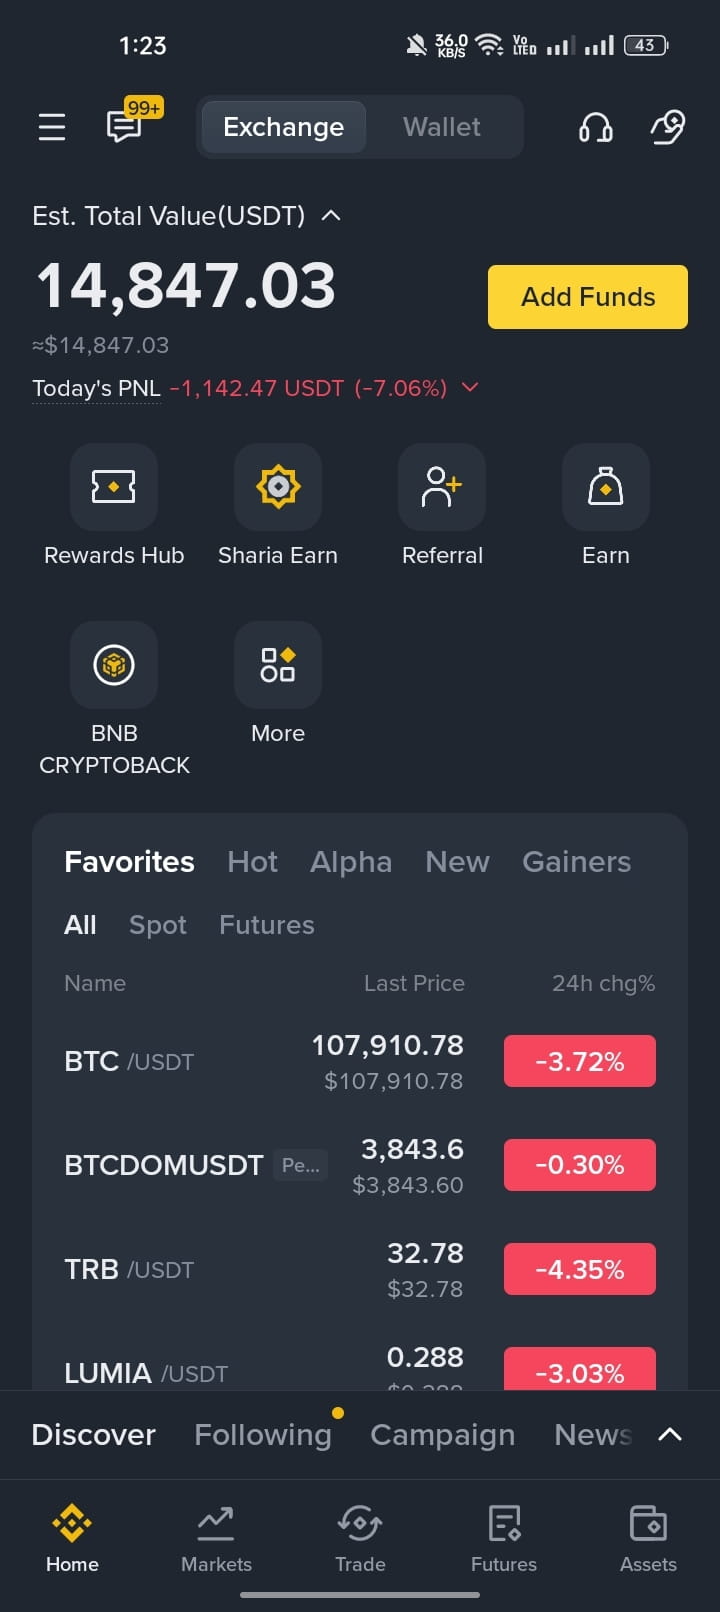Switch to the Gainers tab
This screenshot has width=720, height=1612.
[x=576, y=861]
